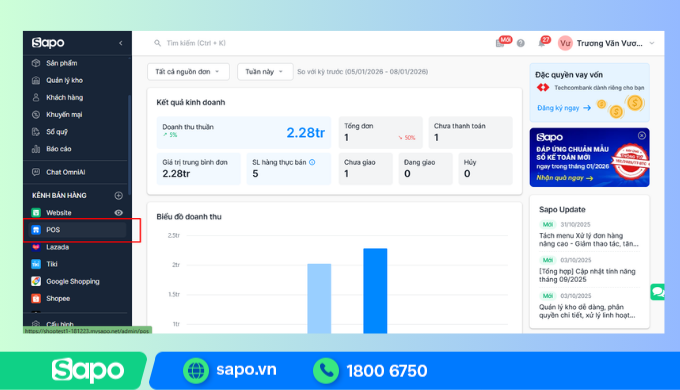Click the Sapo Update heading
This screenshot has height=390, width=680.
(562, 210)
